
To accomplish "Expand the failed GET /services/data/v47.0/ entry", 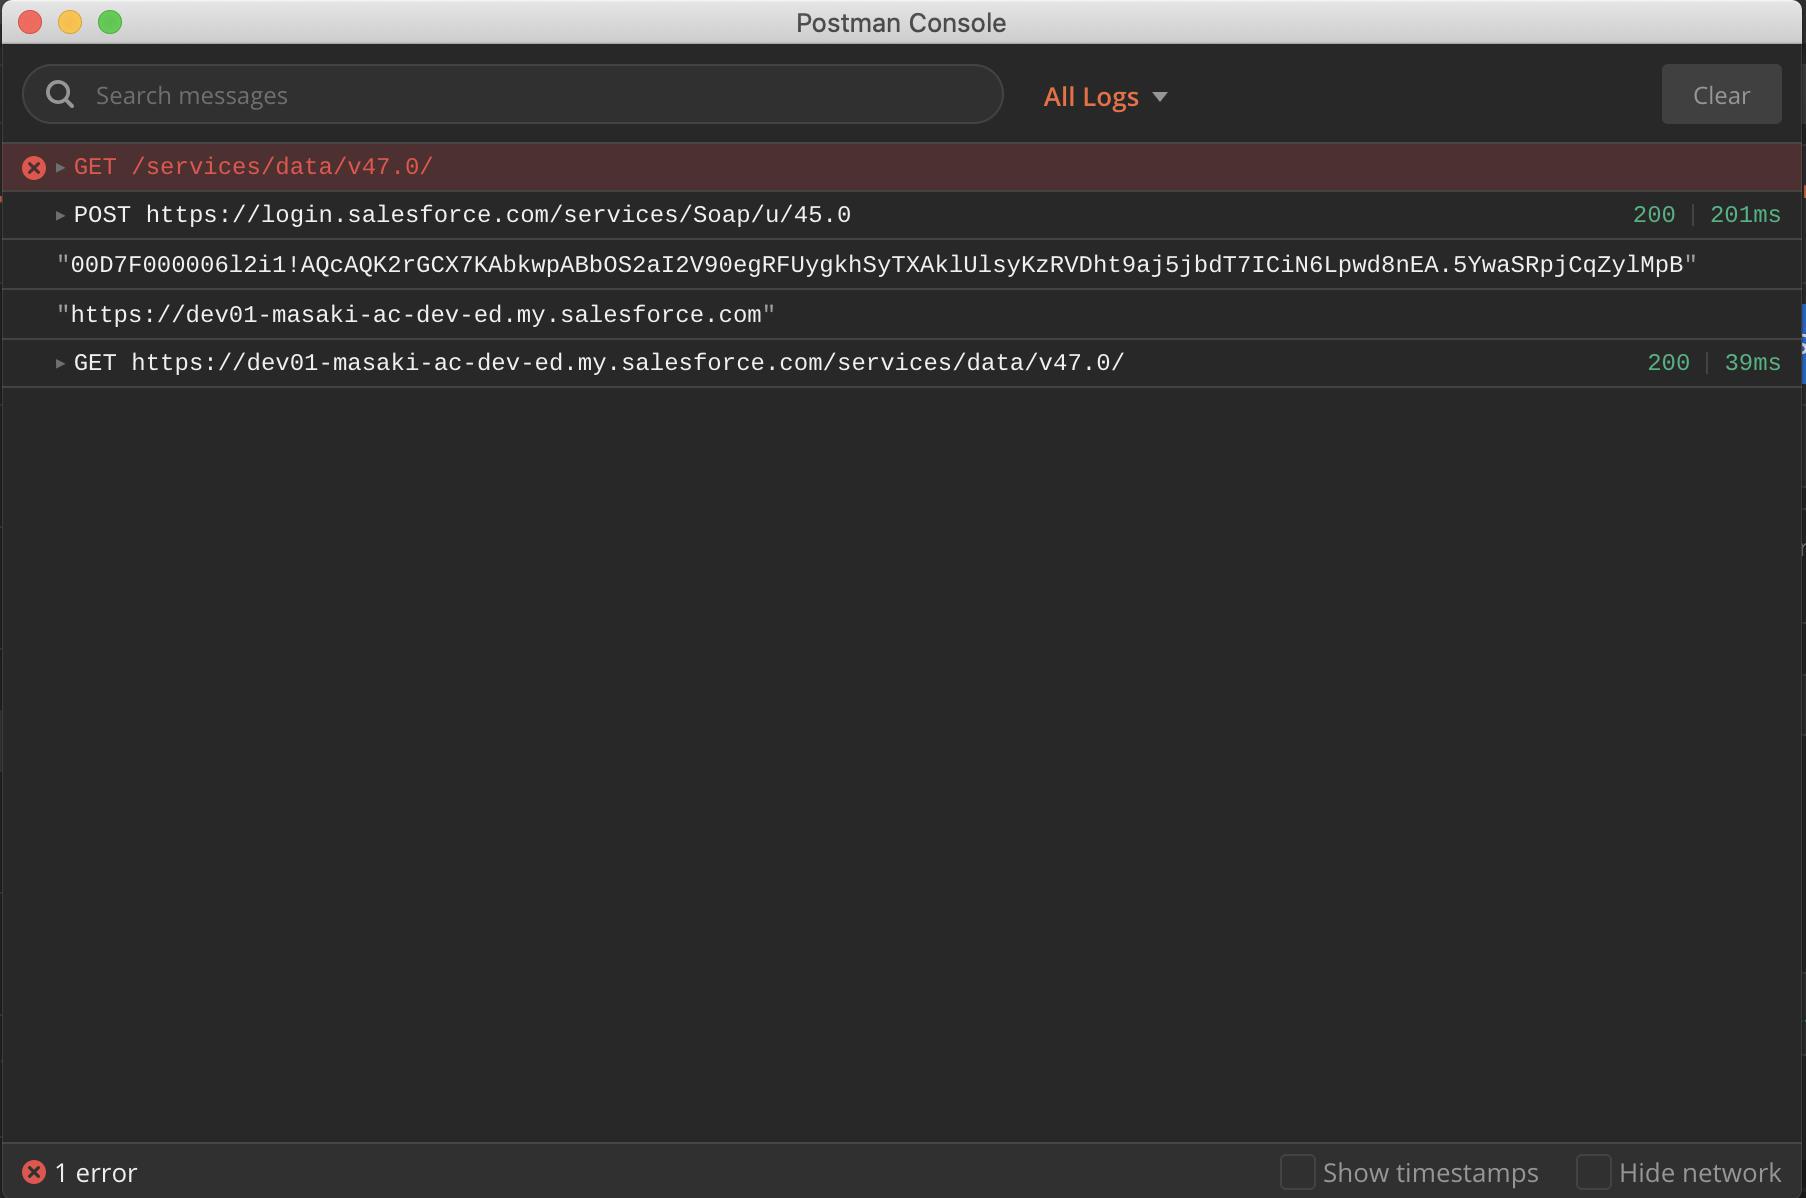I will coord(60,167).
